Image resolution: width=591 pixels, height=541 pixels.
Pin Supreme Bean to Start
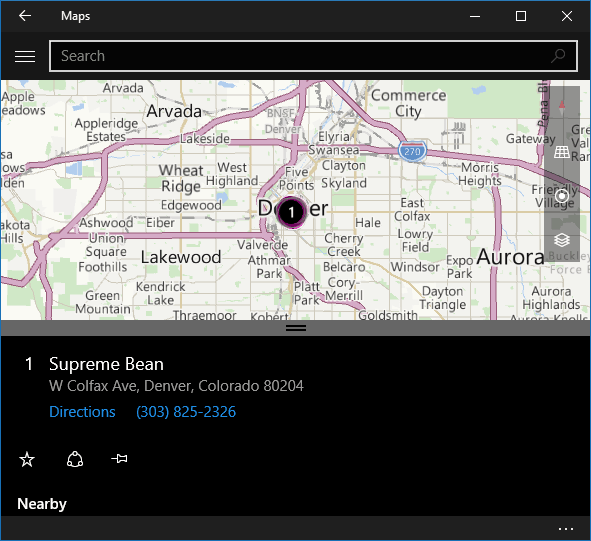pyautogui.click(x=119, y=459)
